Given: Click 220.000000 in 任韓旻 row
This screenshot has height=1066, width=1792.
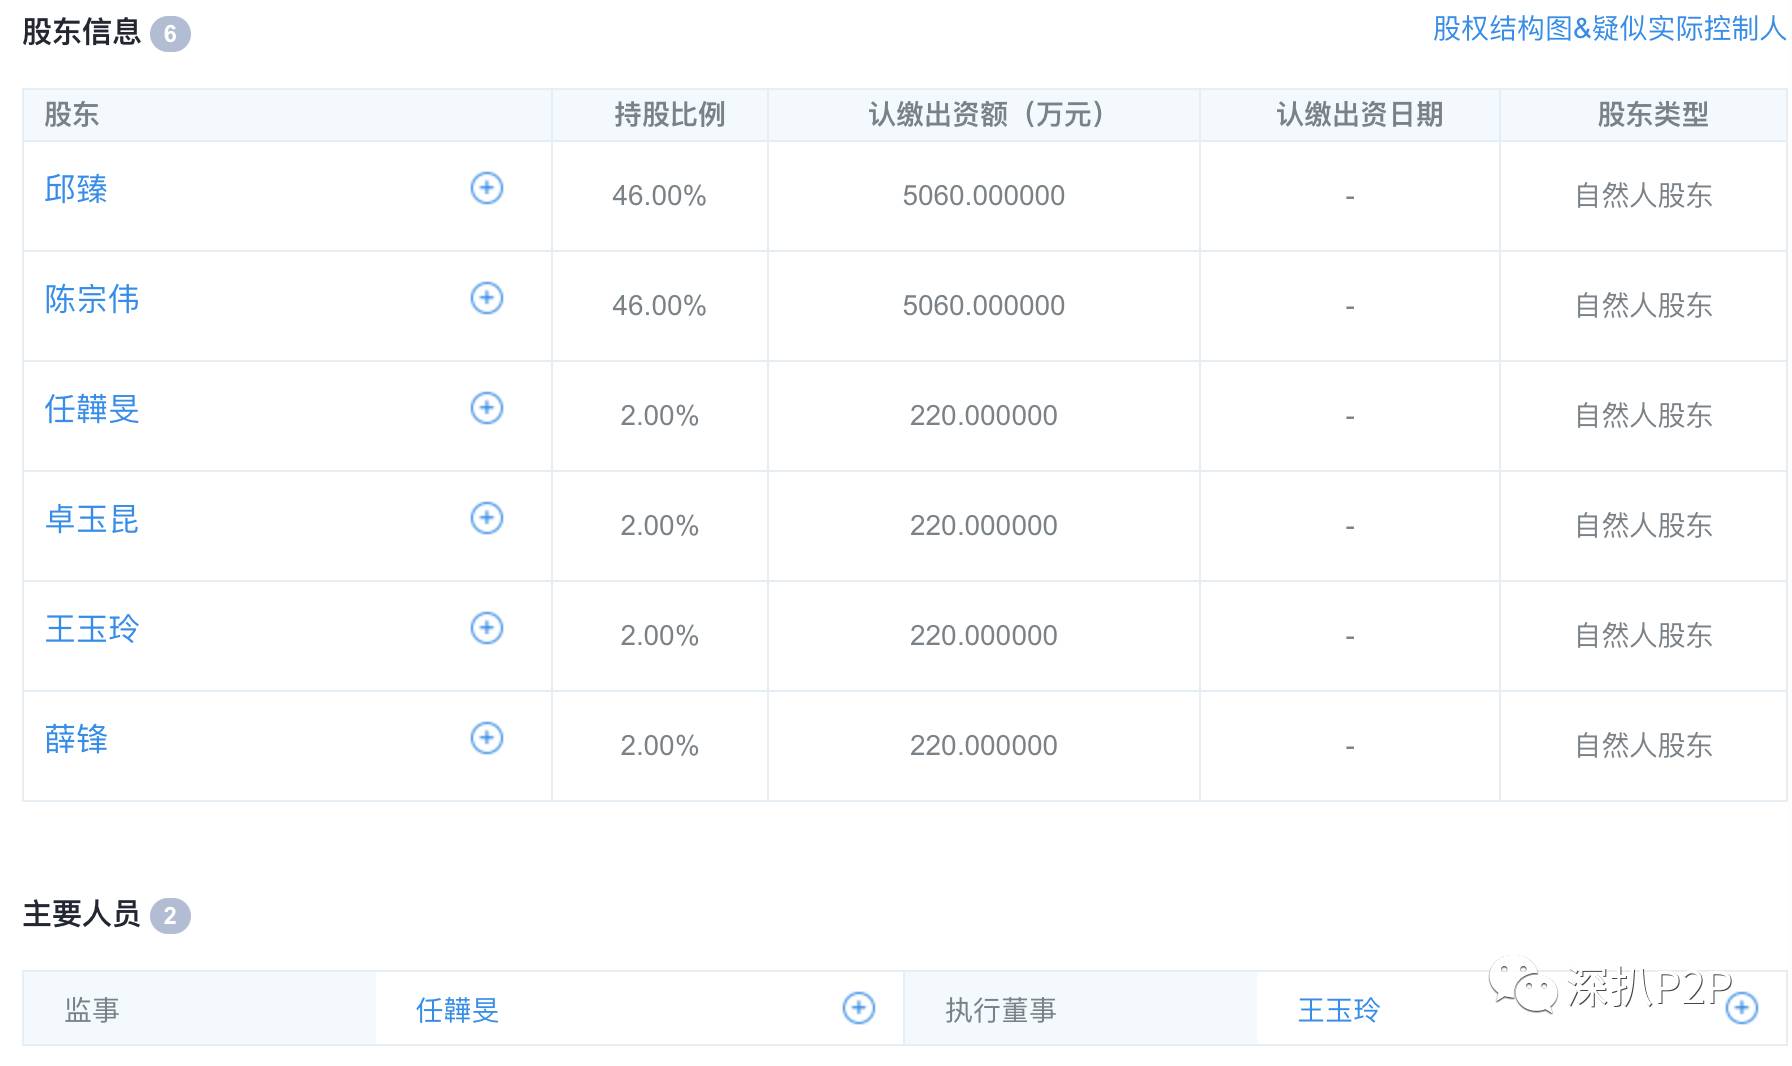Looking at the screenshot, I should pyautogui.click(x=984, y=416).
